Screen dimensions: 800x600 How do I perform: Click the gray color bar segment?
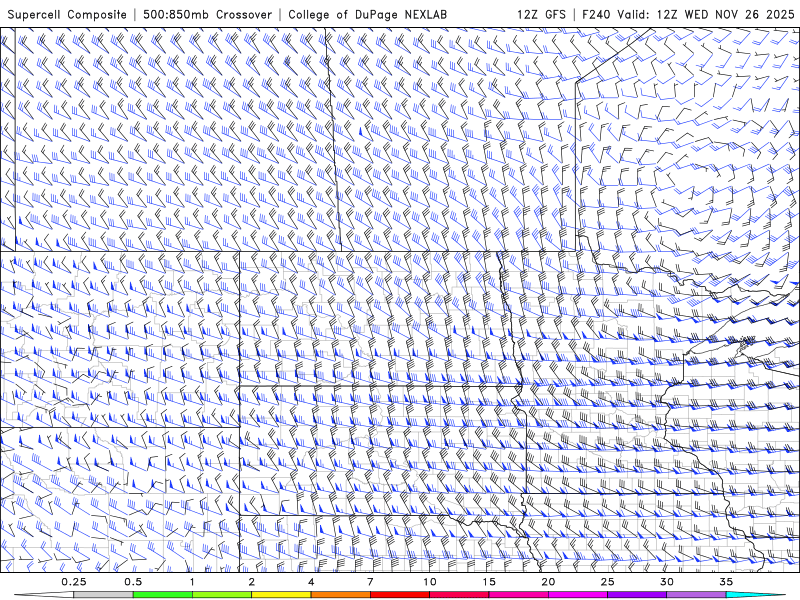click(x=103, y=595)
